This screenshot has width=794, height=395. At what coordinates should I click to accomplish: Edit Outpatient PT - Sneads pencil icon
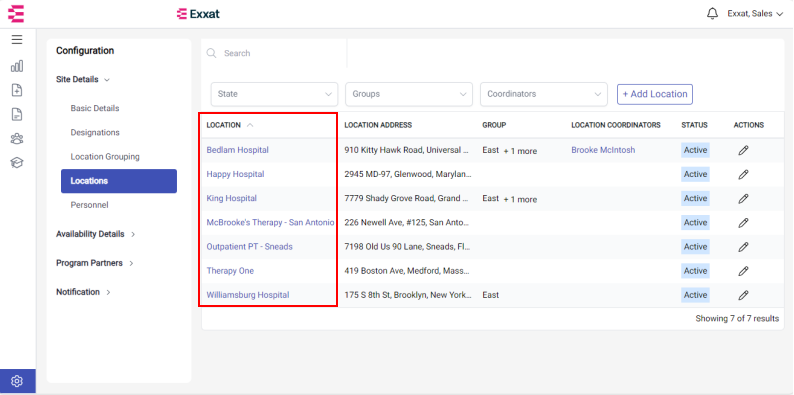(x=743, y=247)
